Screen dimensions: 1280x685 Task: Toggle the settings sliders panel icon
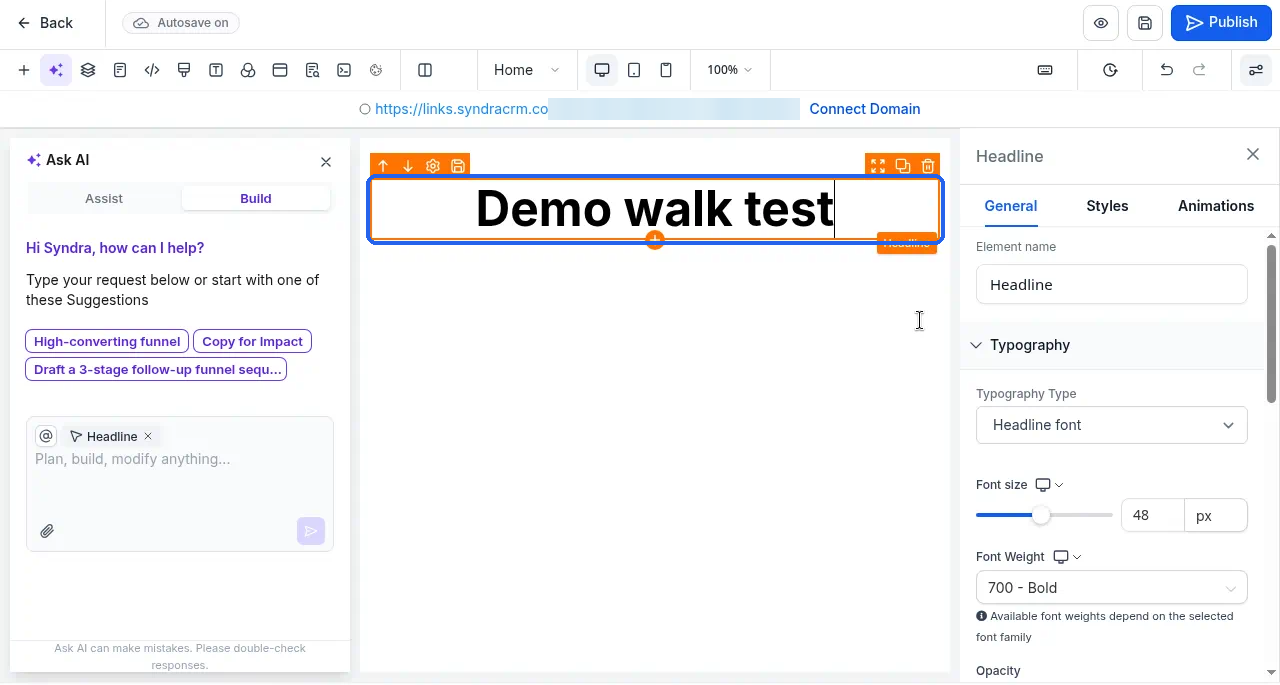pos(1255,70)
